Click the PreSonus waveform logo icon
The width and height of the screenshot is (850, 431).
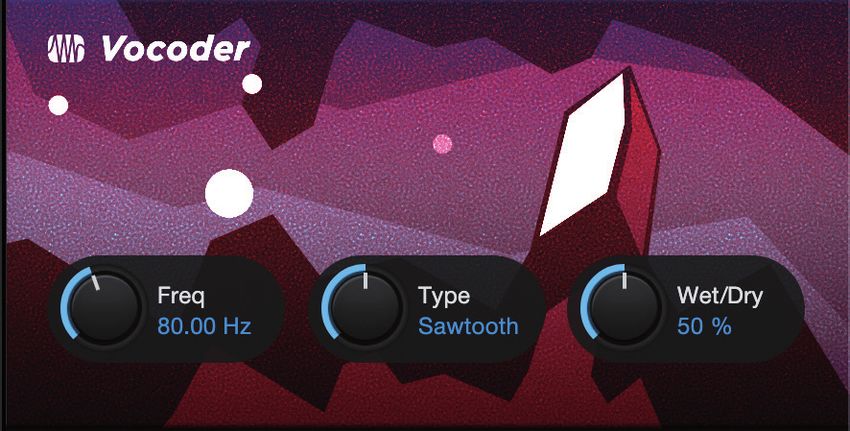tap(66, 49)
